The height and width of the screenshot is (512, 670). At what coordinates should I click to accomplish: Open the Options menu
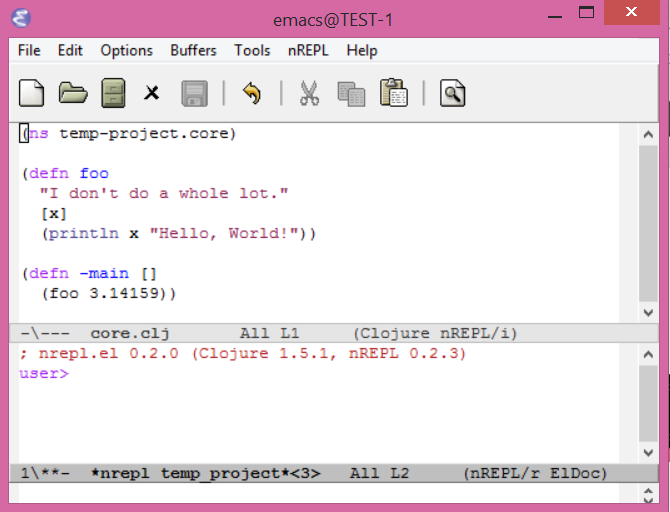point(126,50)
